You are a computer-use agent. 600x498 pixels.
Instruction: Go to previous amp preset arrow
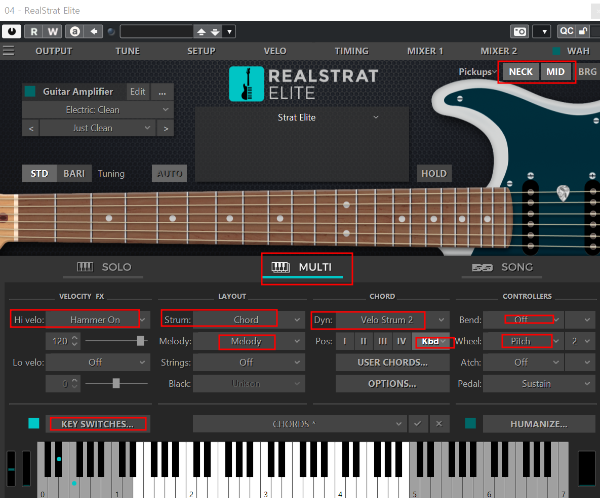pos(31,128)
